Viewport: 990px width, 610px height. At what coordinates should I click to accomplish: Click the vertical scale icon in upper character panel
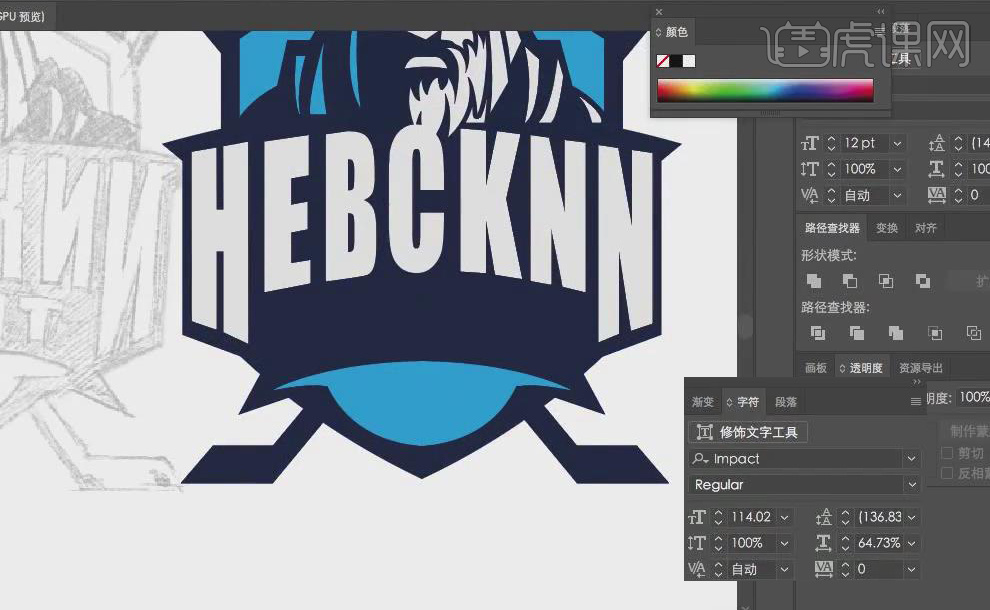[809, 169]
